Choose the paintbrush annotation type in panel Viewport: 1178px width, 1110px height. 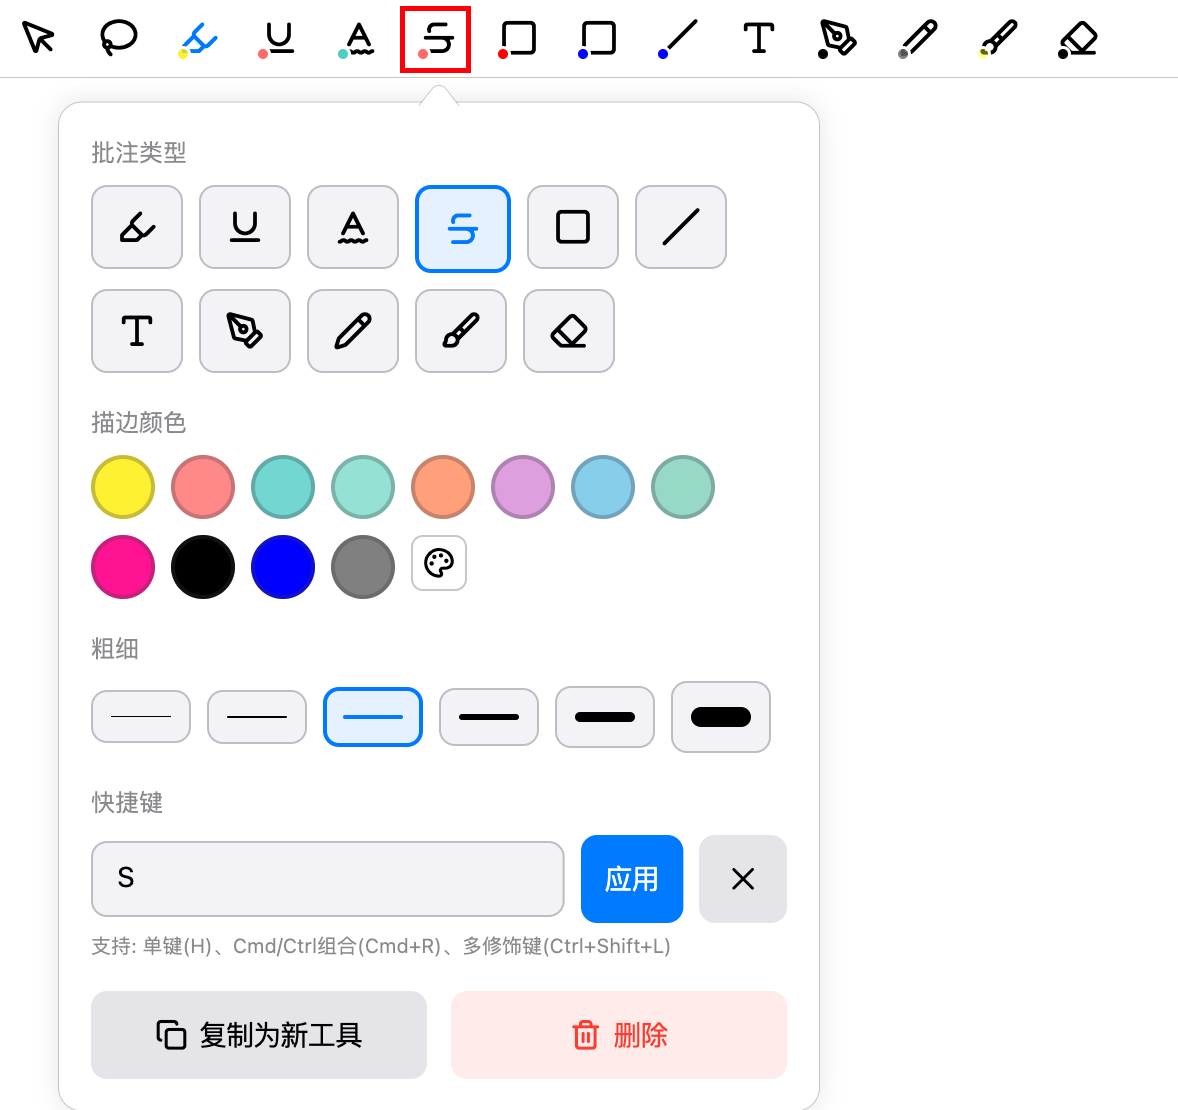461,331
